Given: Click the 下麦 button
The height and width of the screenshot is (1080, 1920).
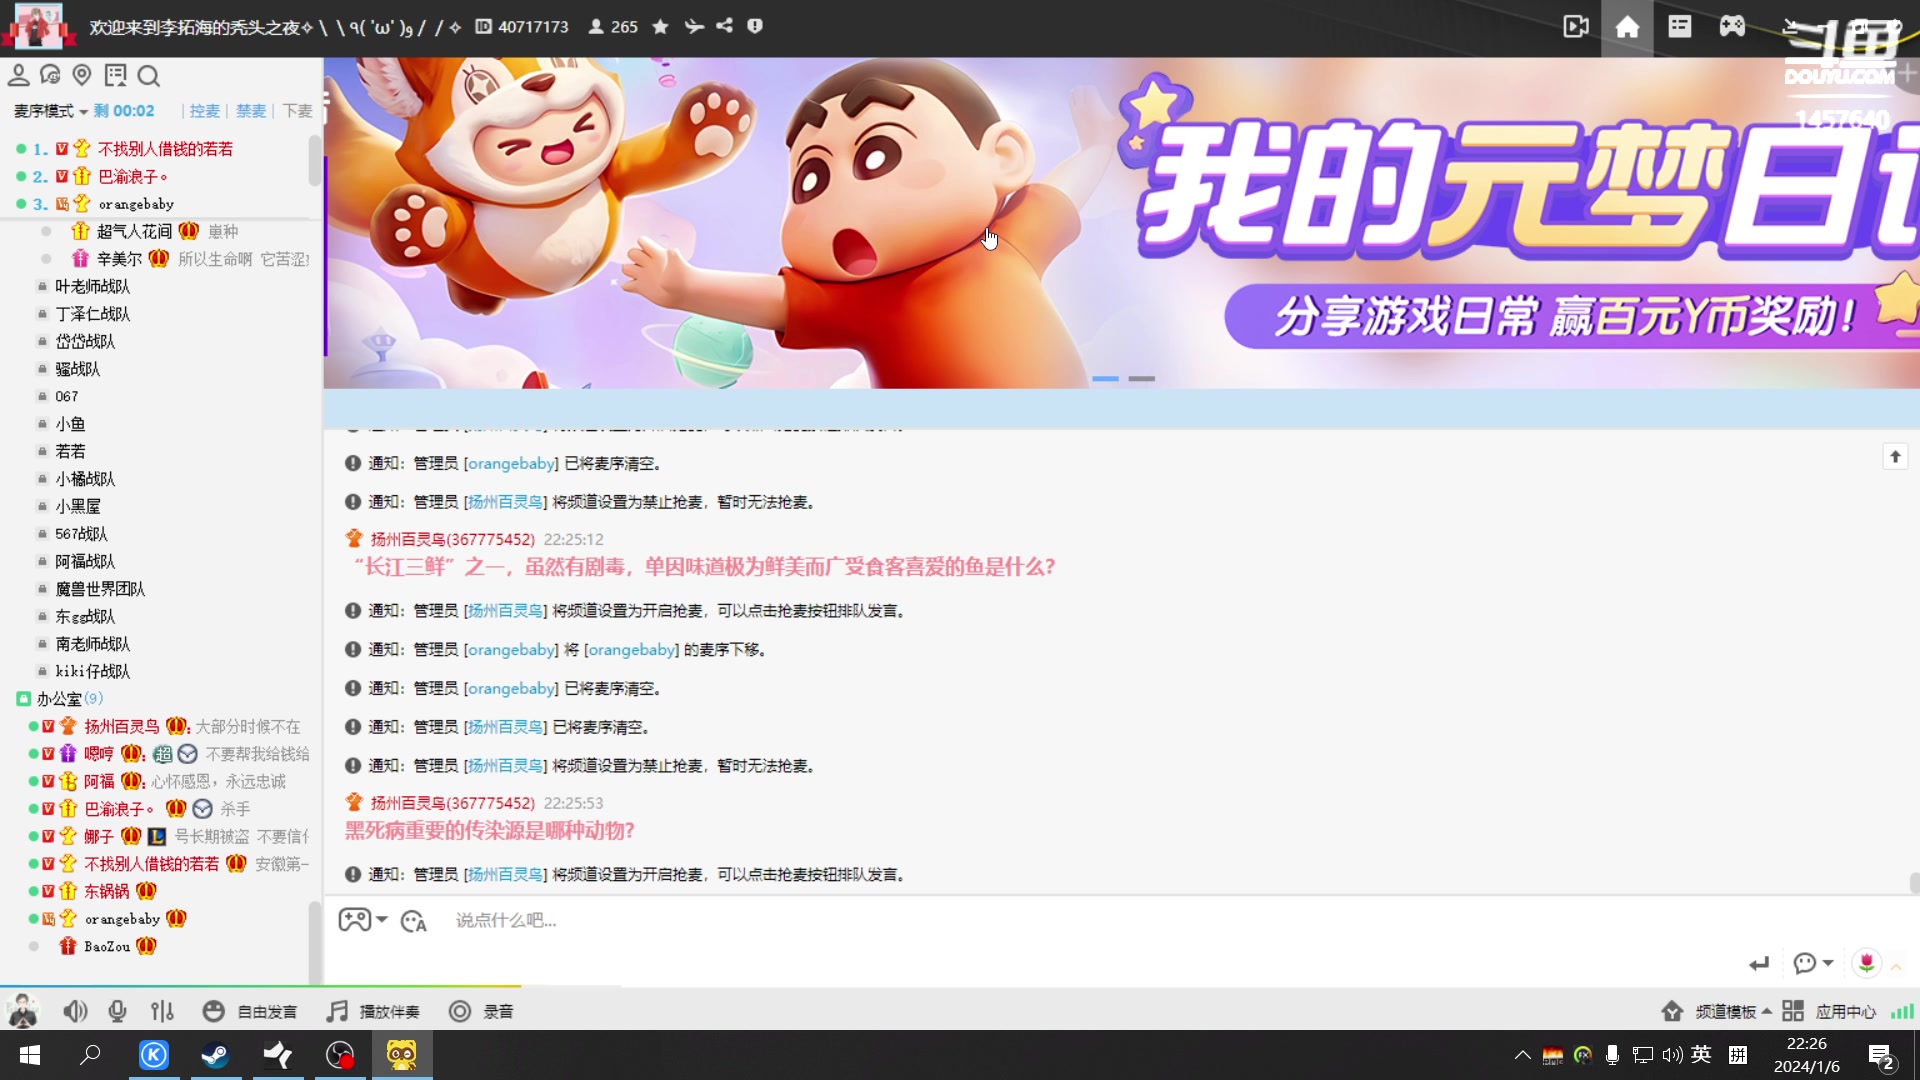Looking at the screenshot, I should (295, 111).
